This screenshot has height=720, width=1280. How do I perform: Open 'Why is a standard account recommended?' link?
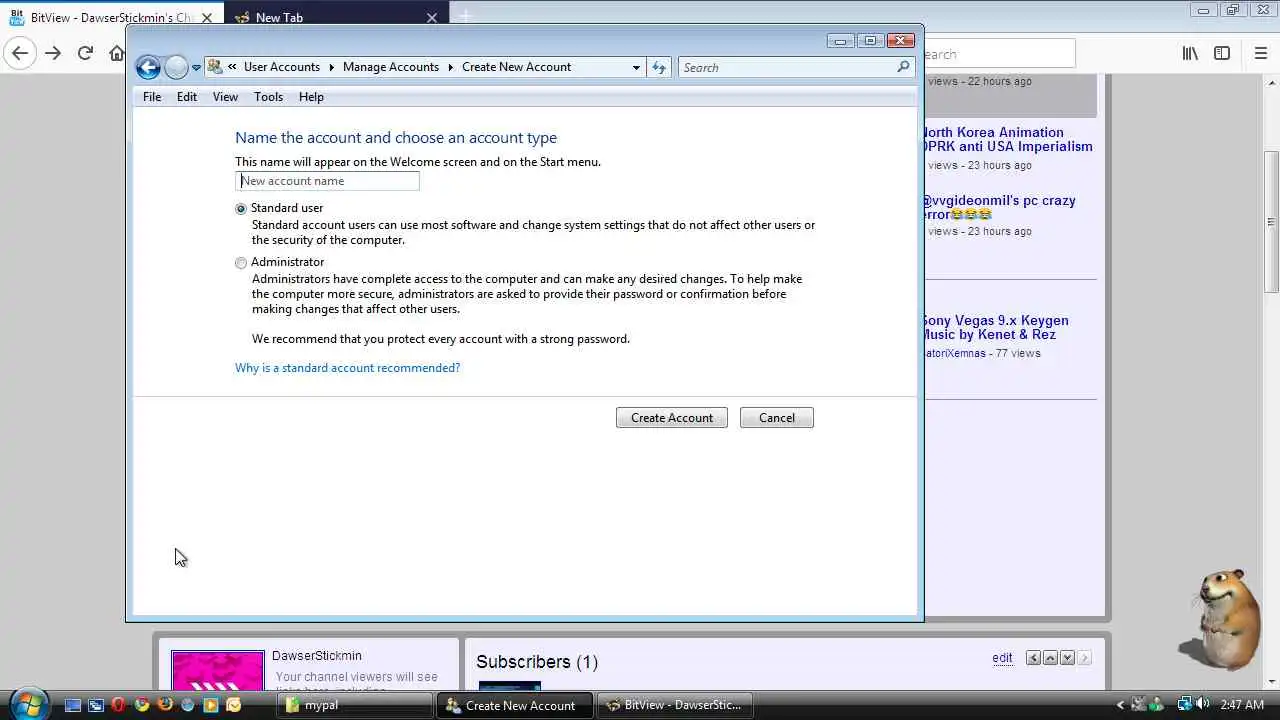coord(347,368)
